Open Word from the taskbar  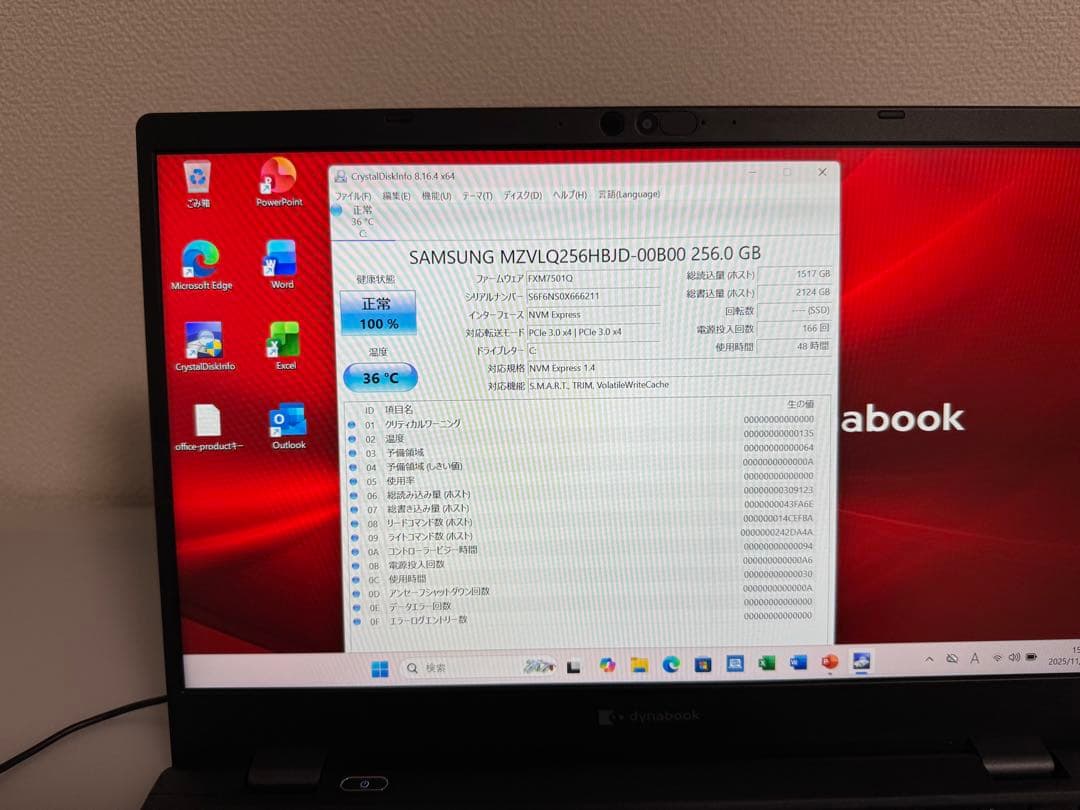coord(798,663)
